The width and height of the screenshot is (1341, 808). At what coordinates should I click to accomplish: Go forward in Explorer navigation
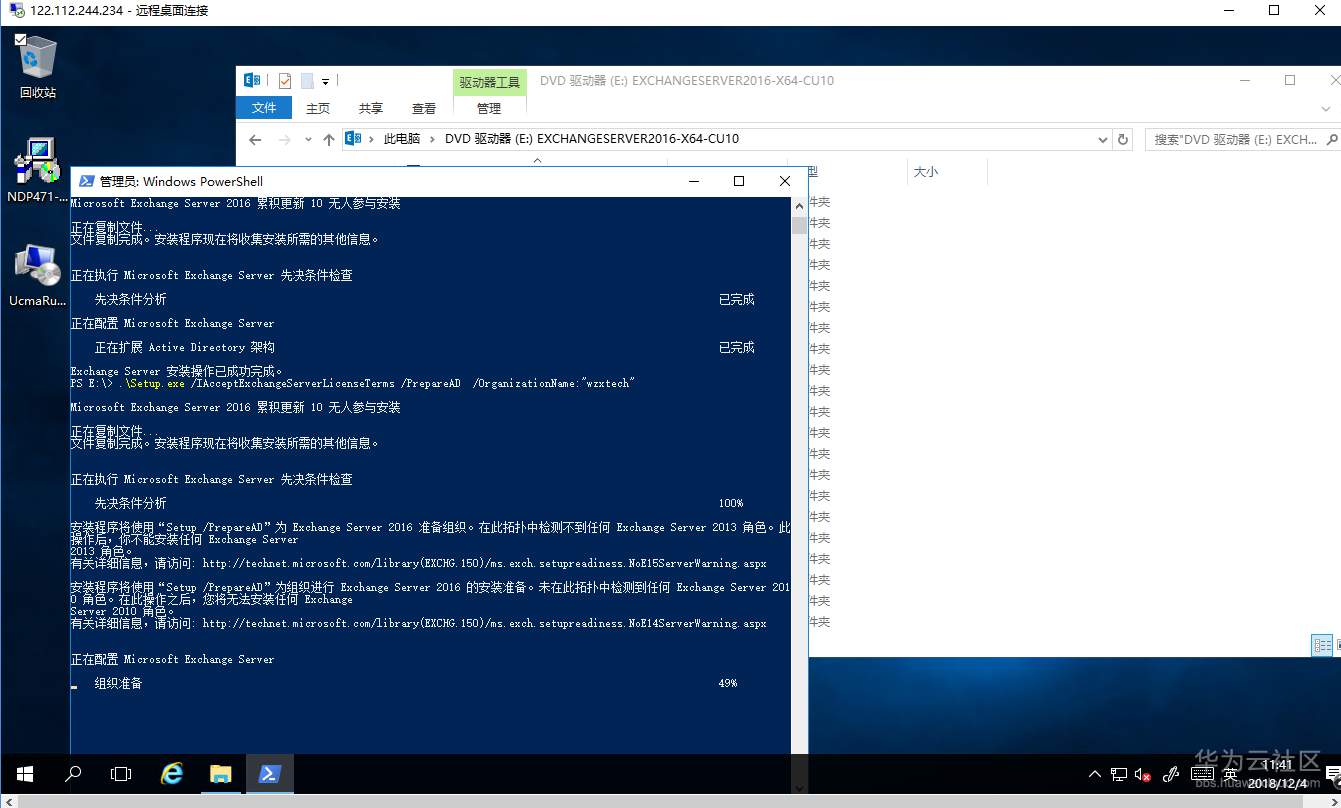pyautogui.click(x=284, y=140)
